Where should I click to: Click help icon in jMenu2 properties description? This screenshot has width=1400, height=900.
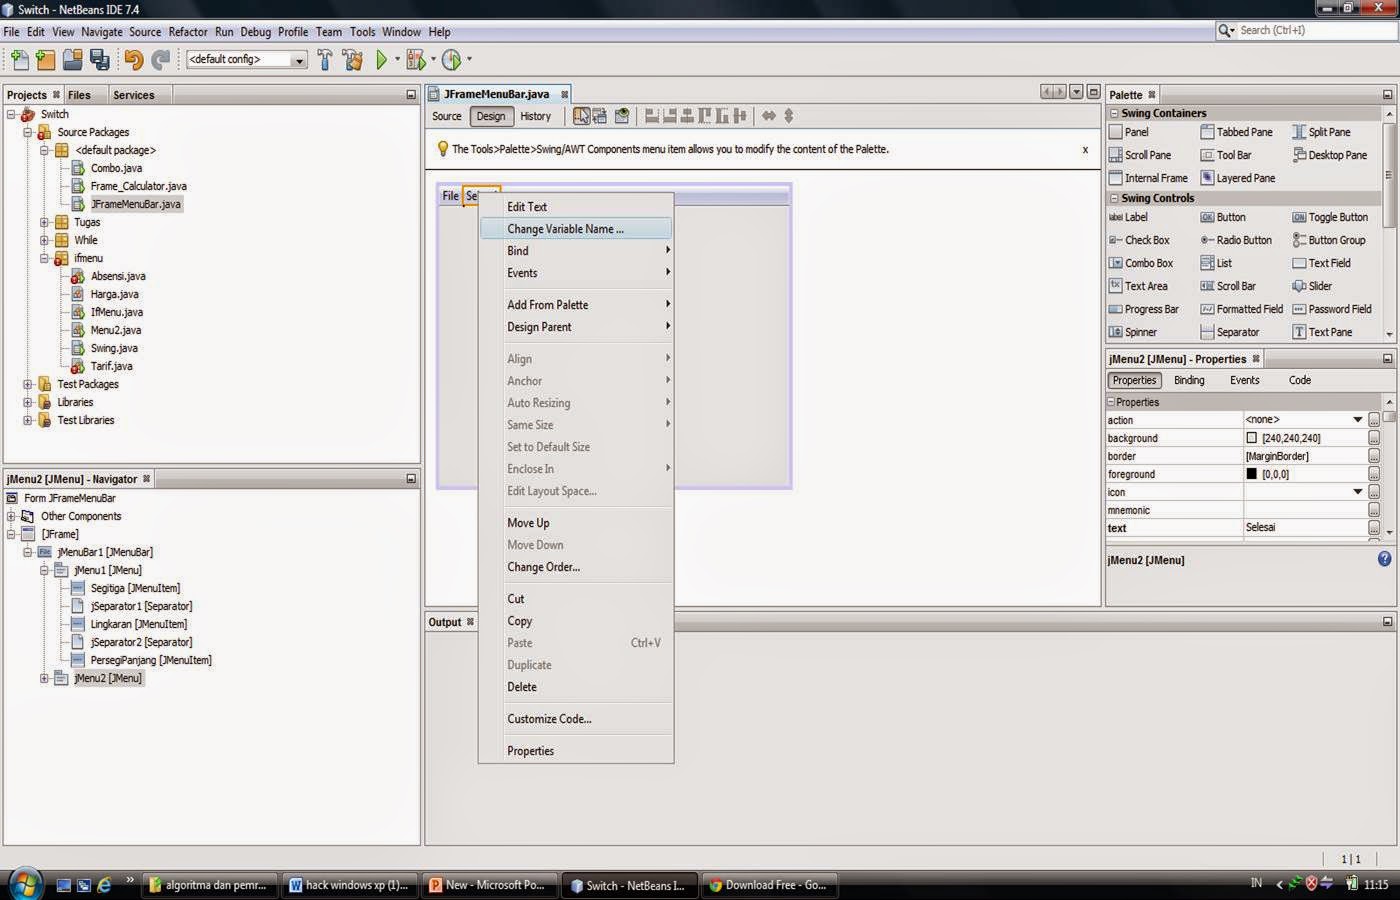click(1384, 559)
